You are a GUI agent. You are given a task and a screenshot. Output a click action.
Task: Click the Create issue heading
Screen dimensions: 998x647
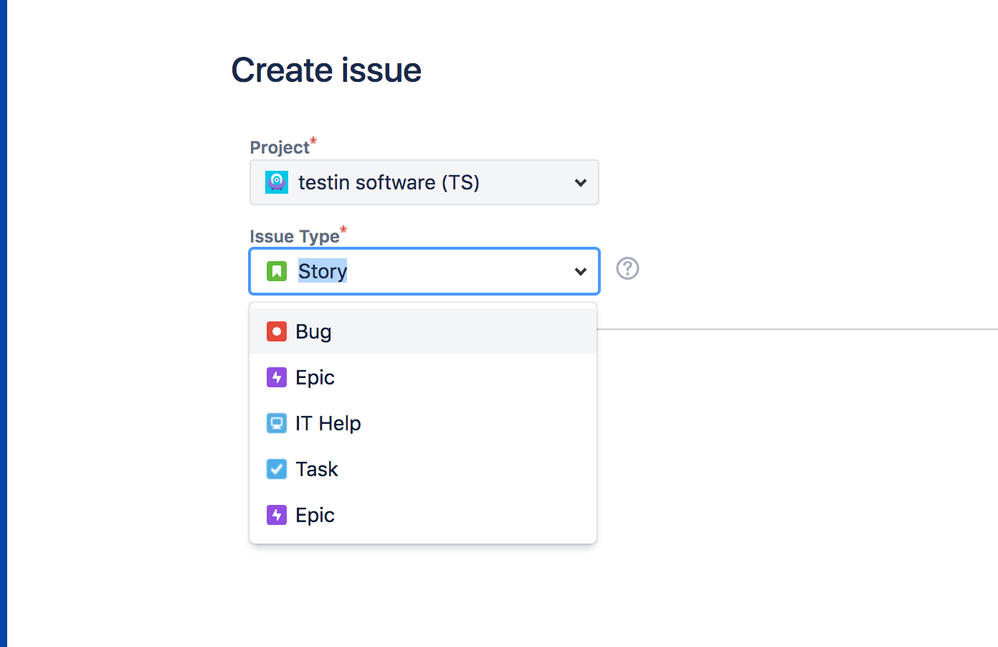click(x=326, y=70)
